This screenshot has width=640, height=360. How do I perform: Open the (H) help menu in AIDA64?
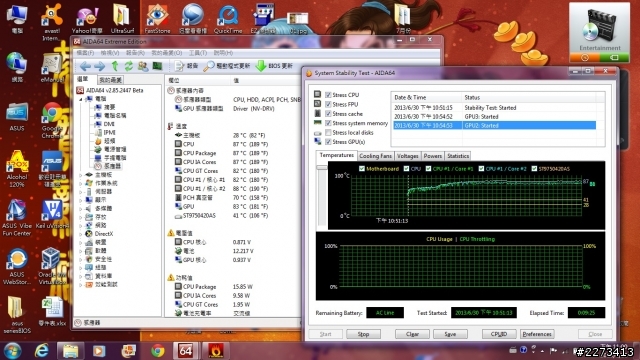[x=223, y=53]
